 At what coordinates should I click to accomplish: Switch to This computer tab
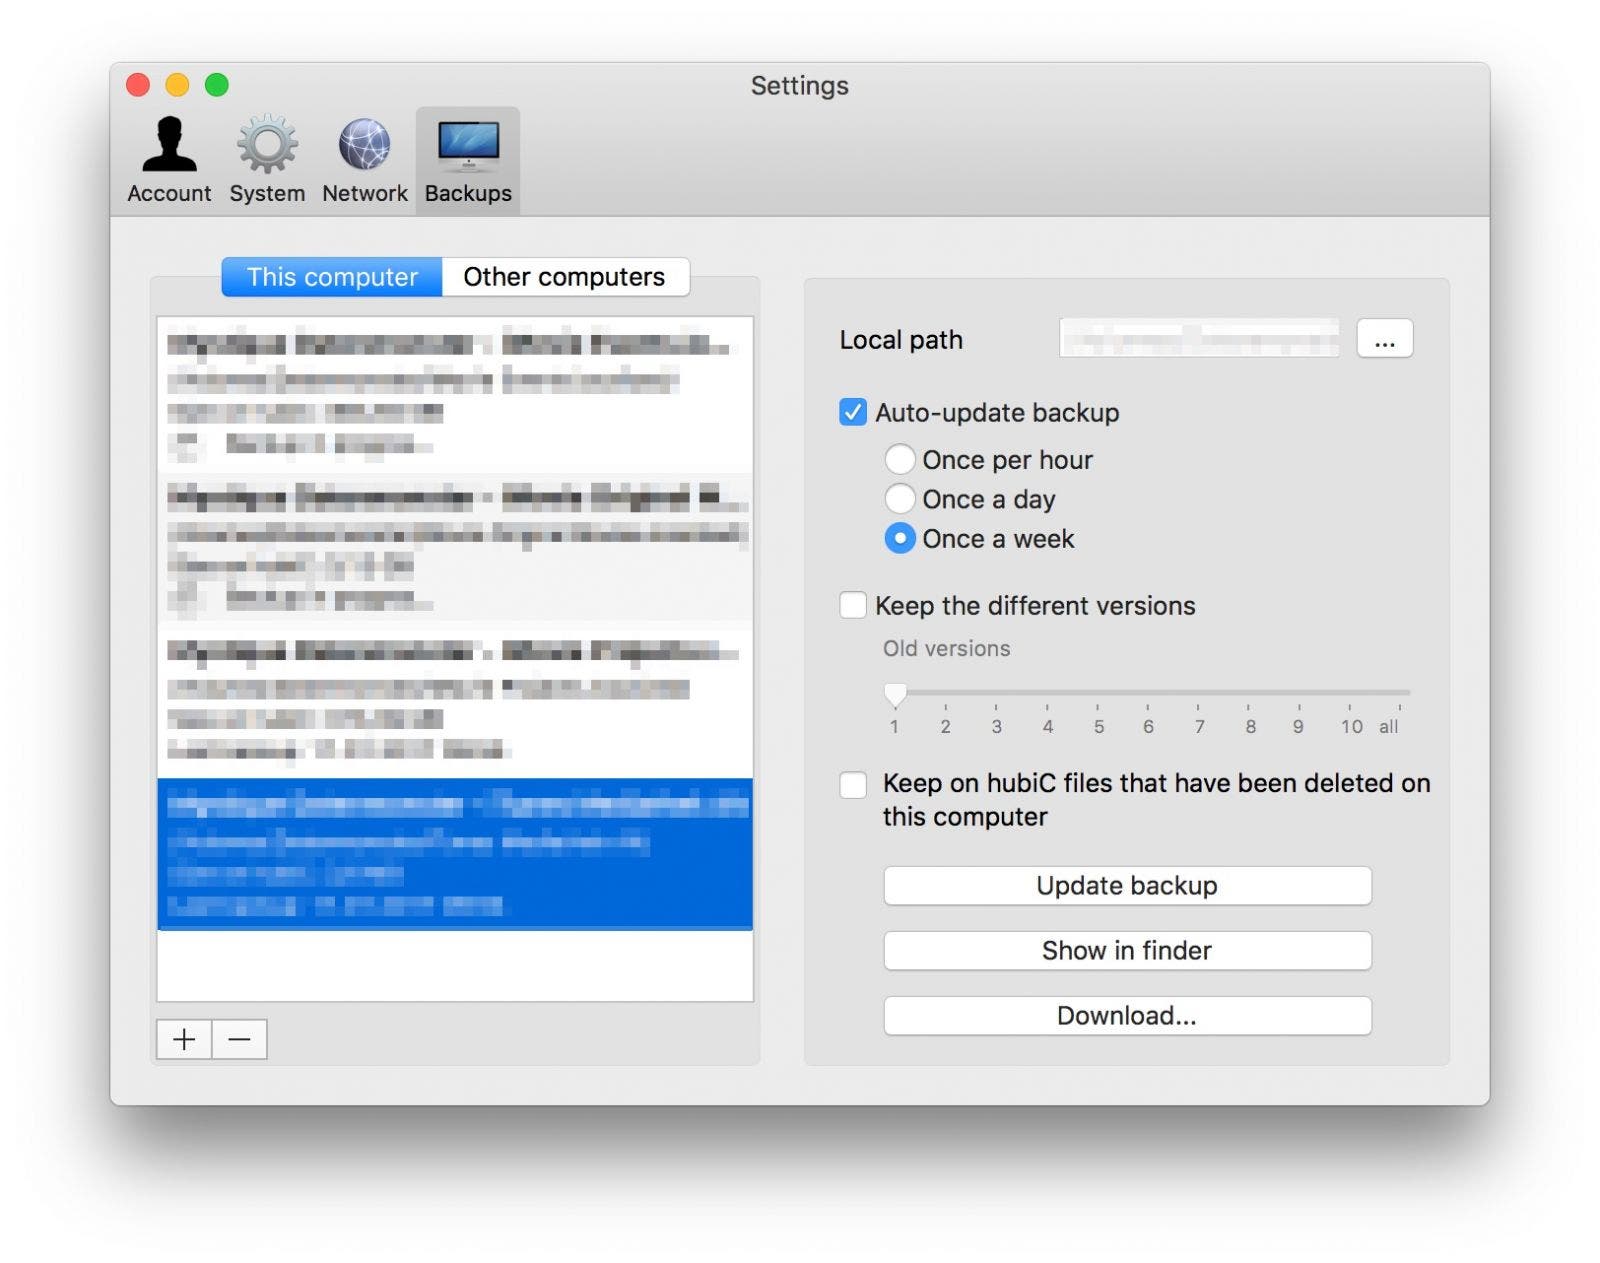point(332,277)
